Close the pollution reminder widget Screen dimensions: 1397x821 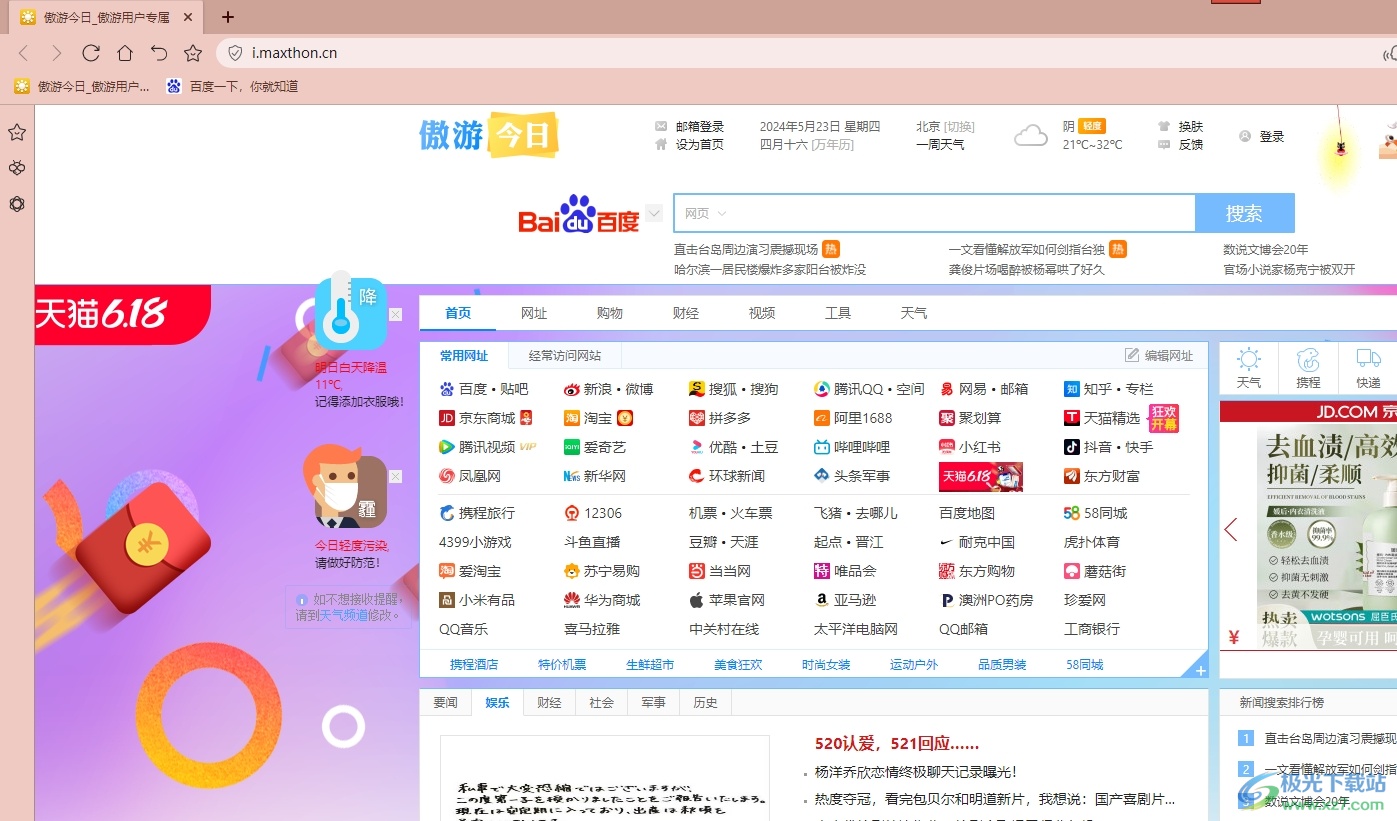[395, 477]
